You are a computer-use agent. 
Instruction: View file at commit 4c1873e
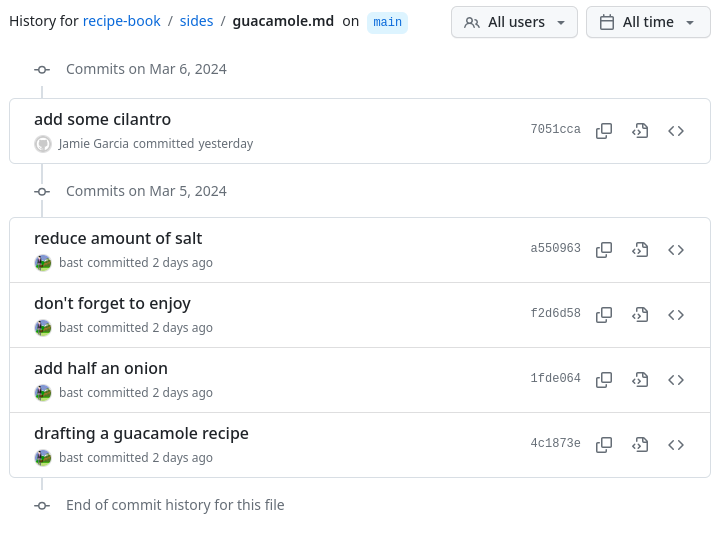click(x=640, y=445)
